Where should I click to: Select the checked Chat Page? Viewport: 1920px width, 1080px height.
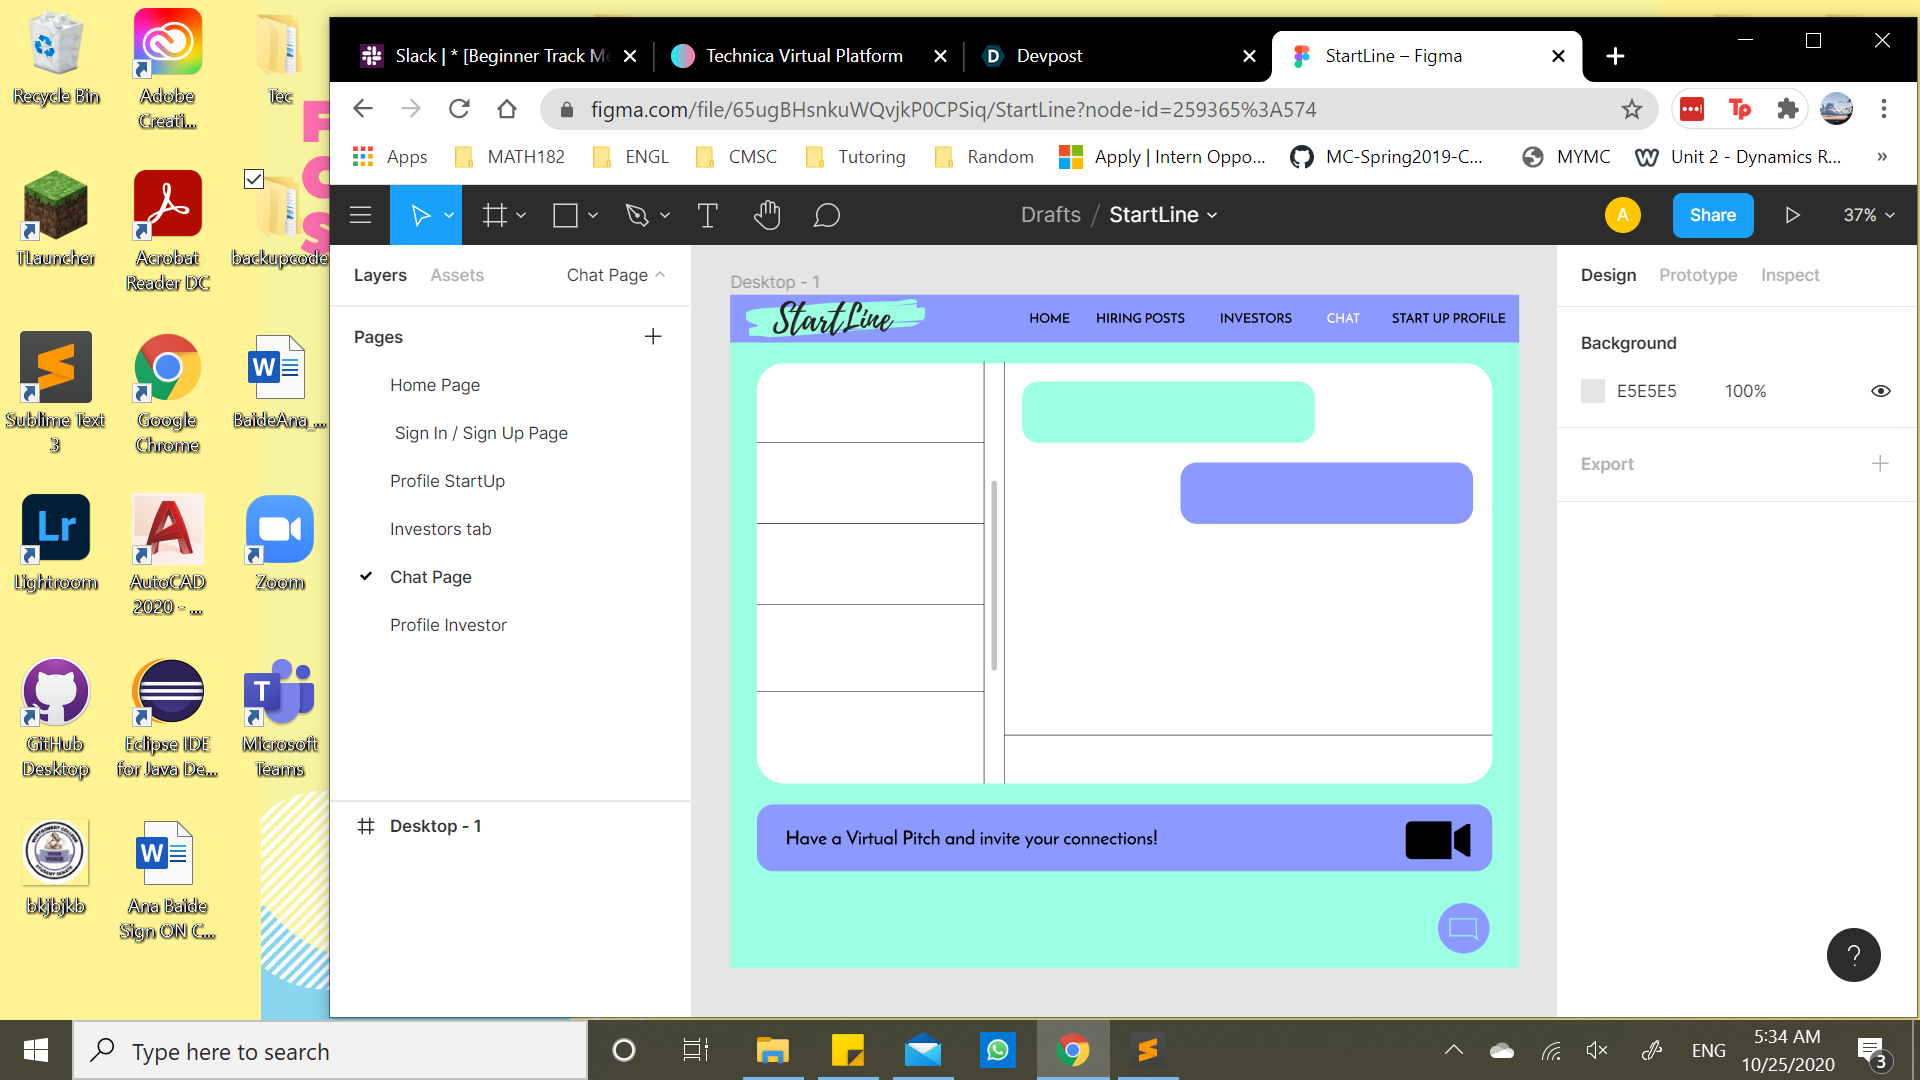pyautogui.click(x=430, y=577)
